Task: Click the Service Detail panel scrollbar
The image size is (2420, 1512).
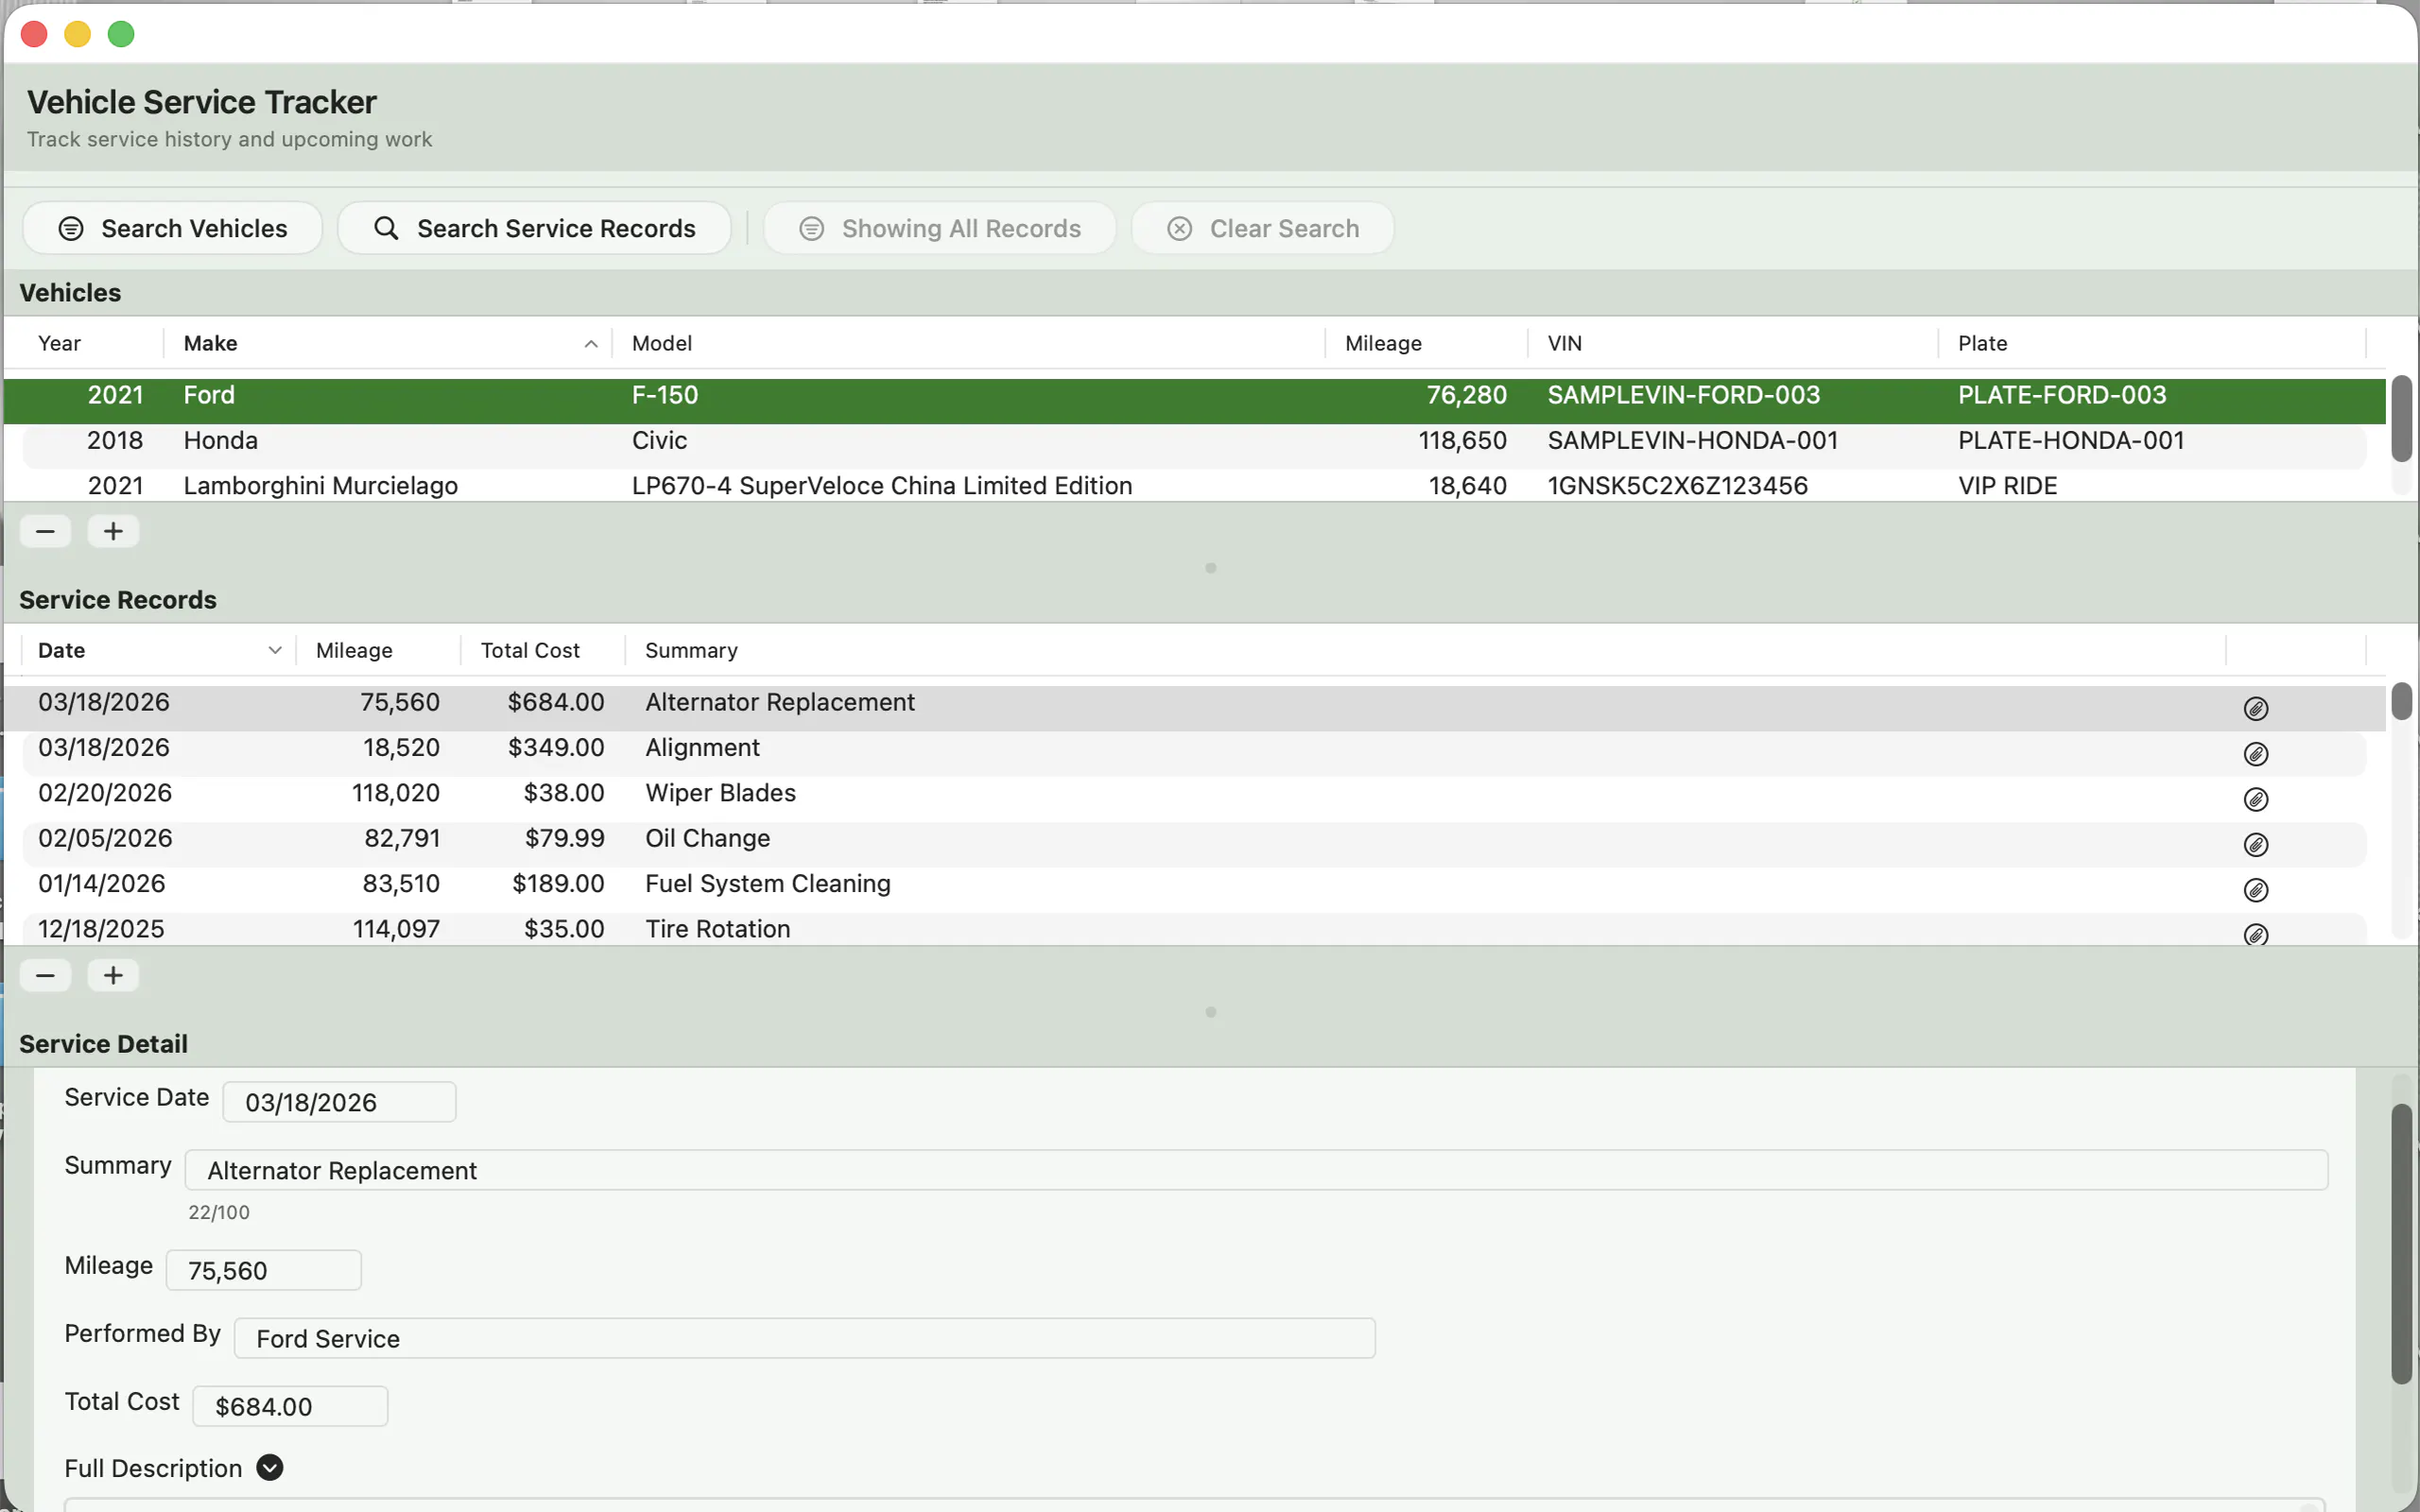Action: click(2400, 1243)
